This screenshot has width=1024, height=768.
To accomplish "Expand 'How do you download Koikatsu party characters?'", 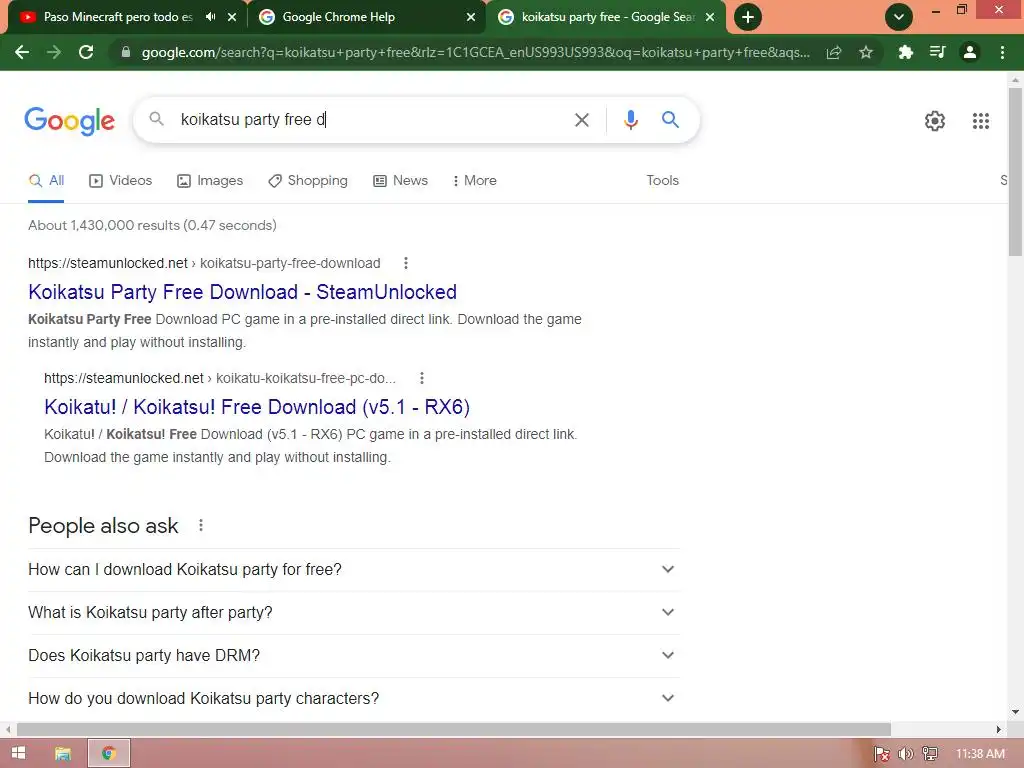I will pyautogui.click(x=353, y=699).
